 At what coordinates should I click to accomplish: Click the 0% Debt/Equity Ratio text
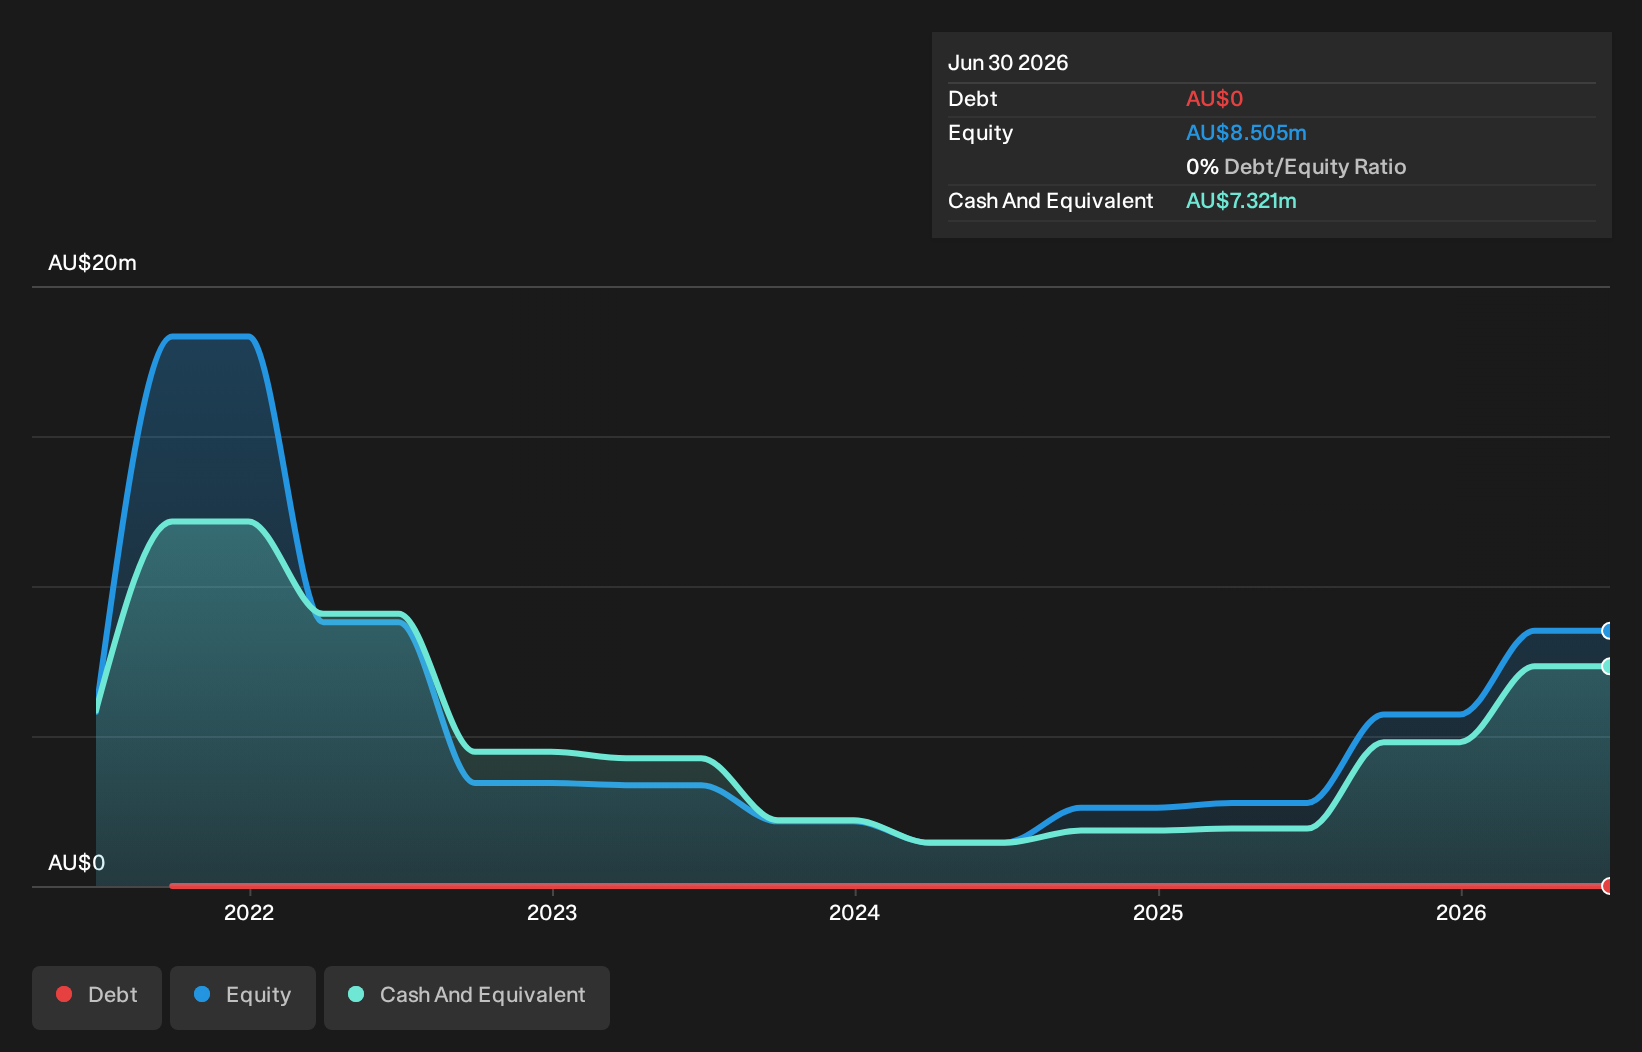(x=1296, y=167)
